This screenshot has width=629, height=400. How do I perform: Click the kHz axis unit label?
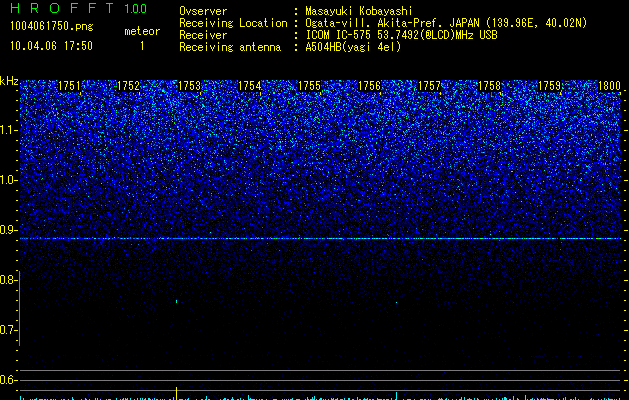click(x=9, y=81)
